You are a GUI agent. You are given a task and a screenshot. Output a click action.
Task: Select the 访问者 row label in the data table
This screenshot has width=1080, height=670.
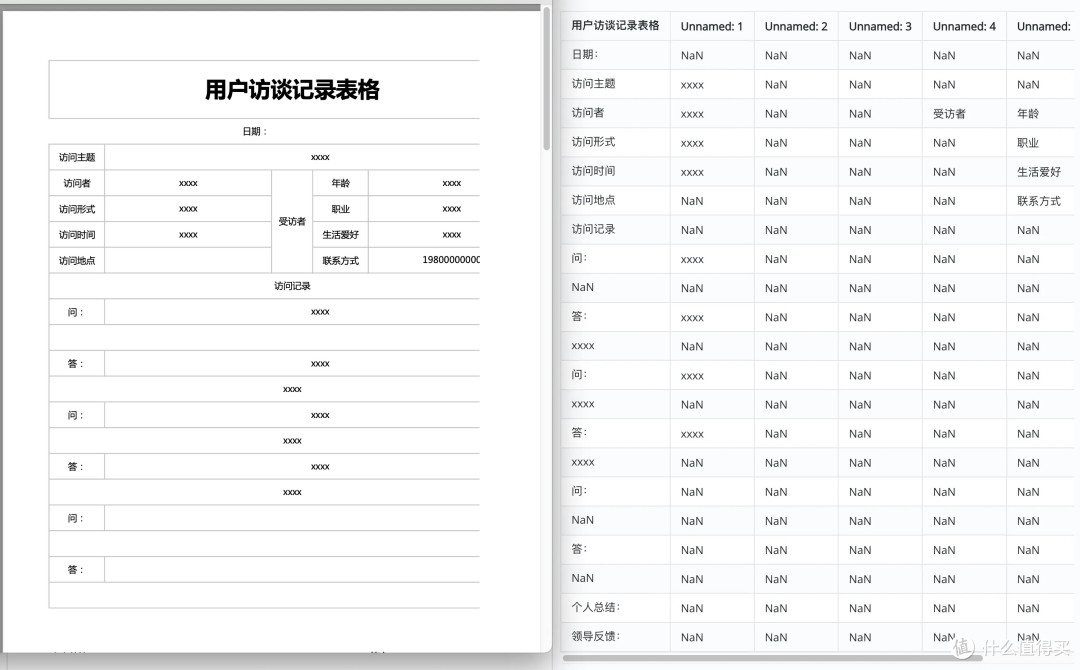(588, 113)
